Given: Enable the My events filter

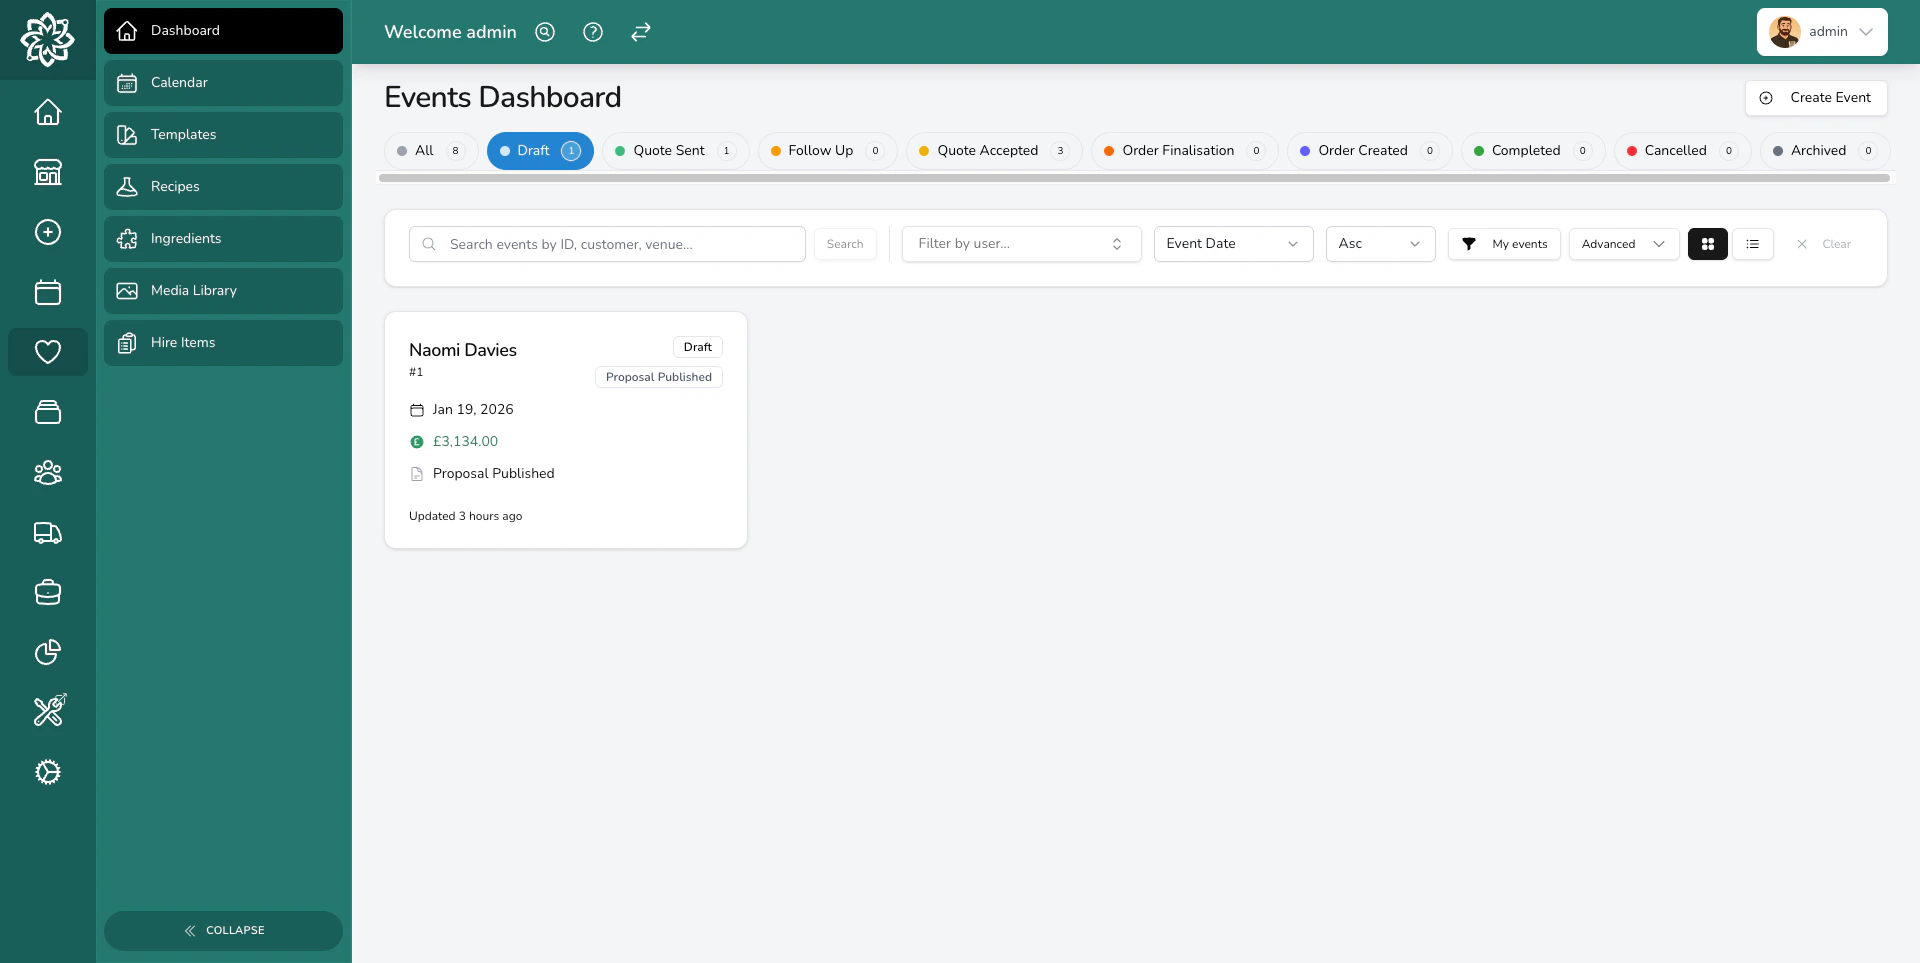Looking at the screenshot, I should coord(1504,243).
